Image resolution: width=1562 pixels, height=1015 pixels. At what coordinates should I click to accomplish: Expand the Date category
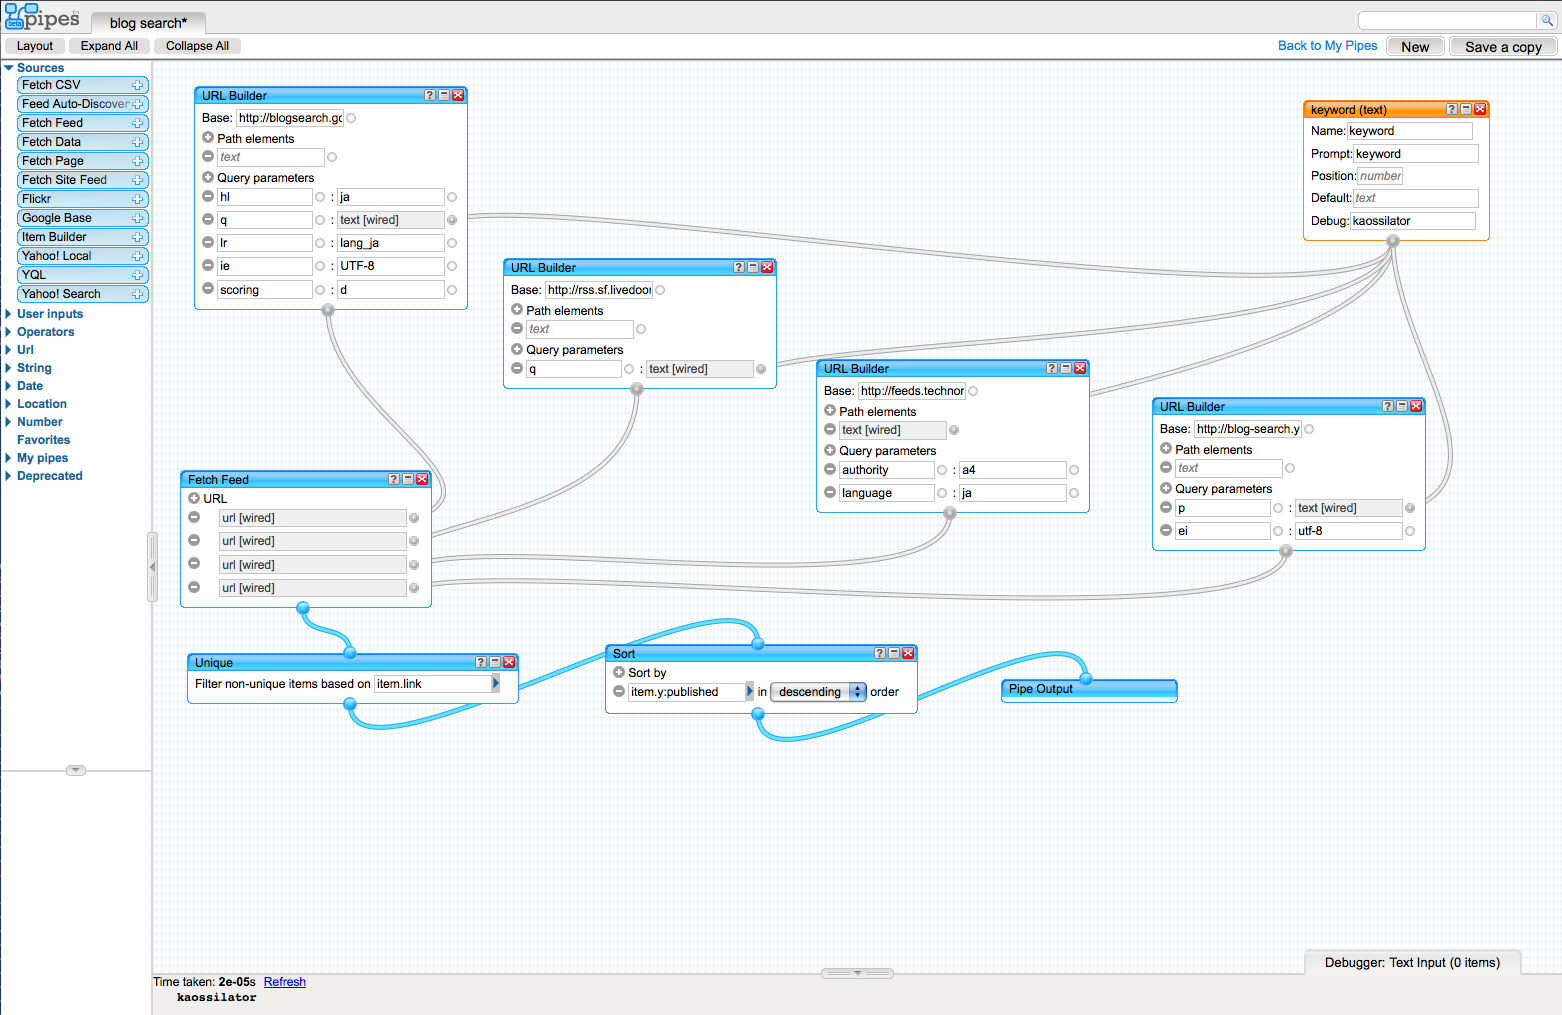tap(9, 386)
